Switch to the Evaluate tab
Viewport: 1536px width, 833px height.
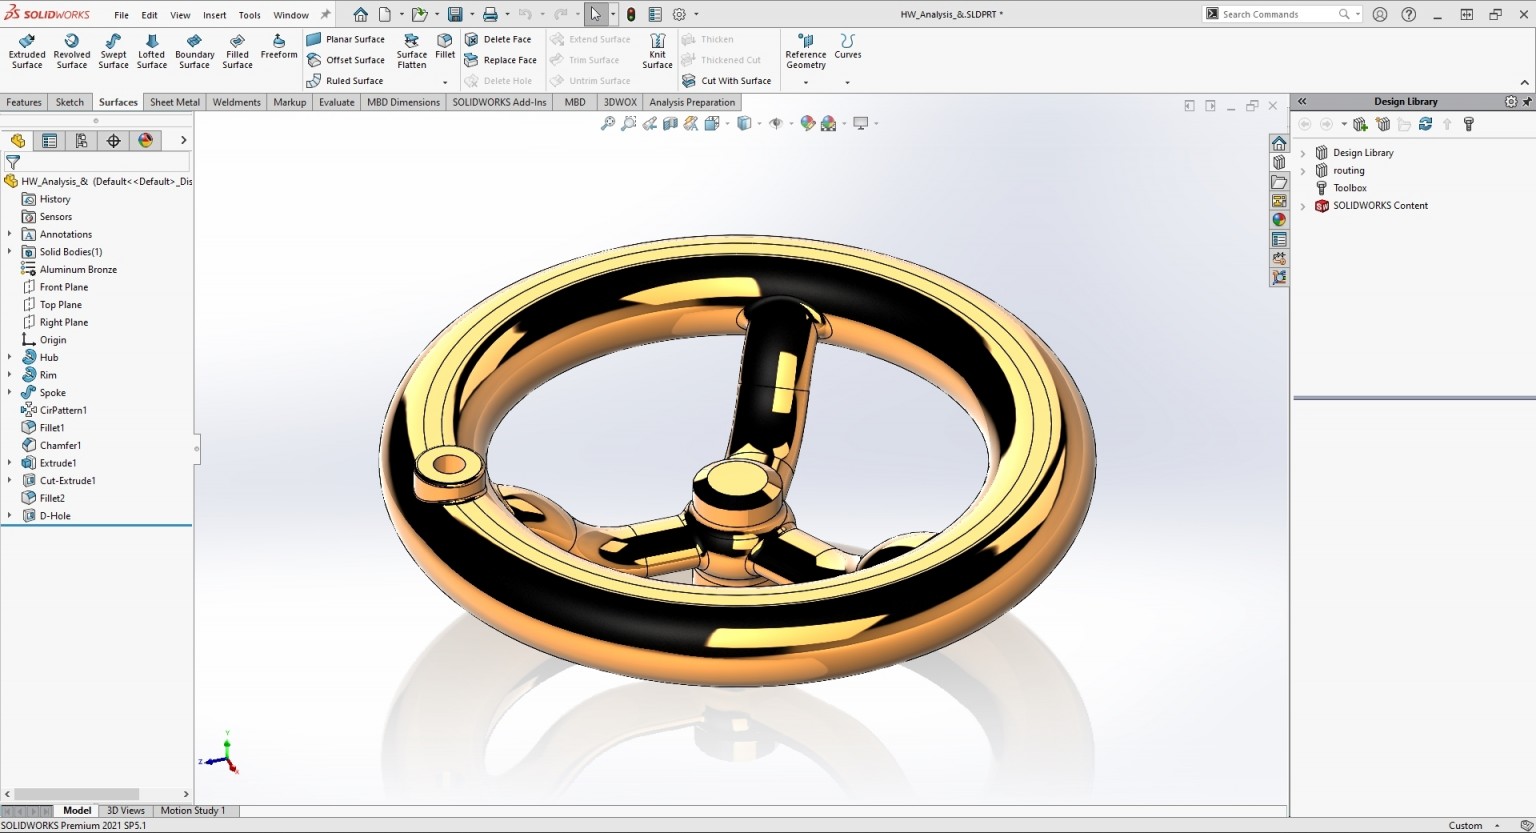(336, 101)
